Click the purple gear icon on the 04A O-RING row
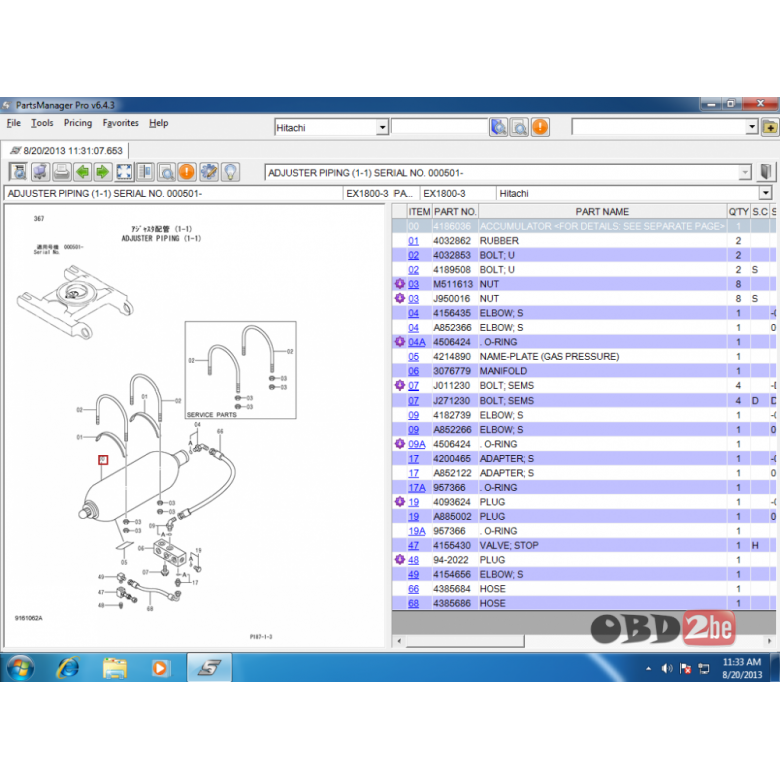Viewport: 780px width, 780px height. coord(399,341)
